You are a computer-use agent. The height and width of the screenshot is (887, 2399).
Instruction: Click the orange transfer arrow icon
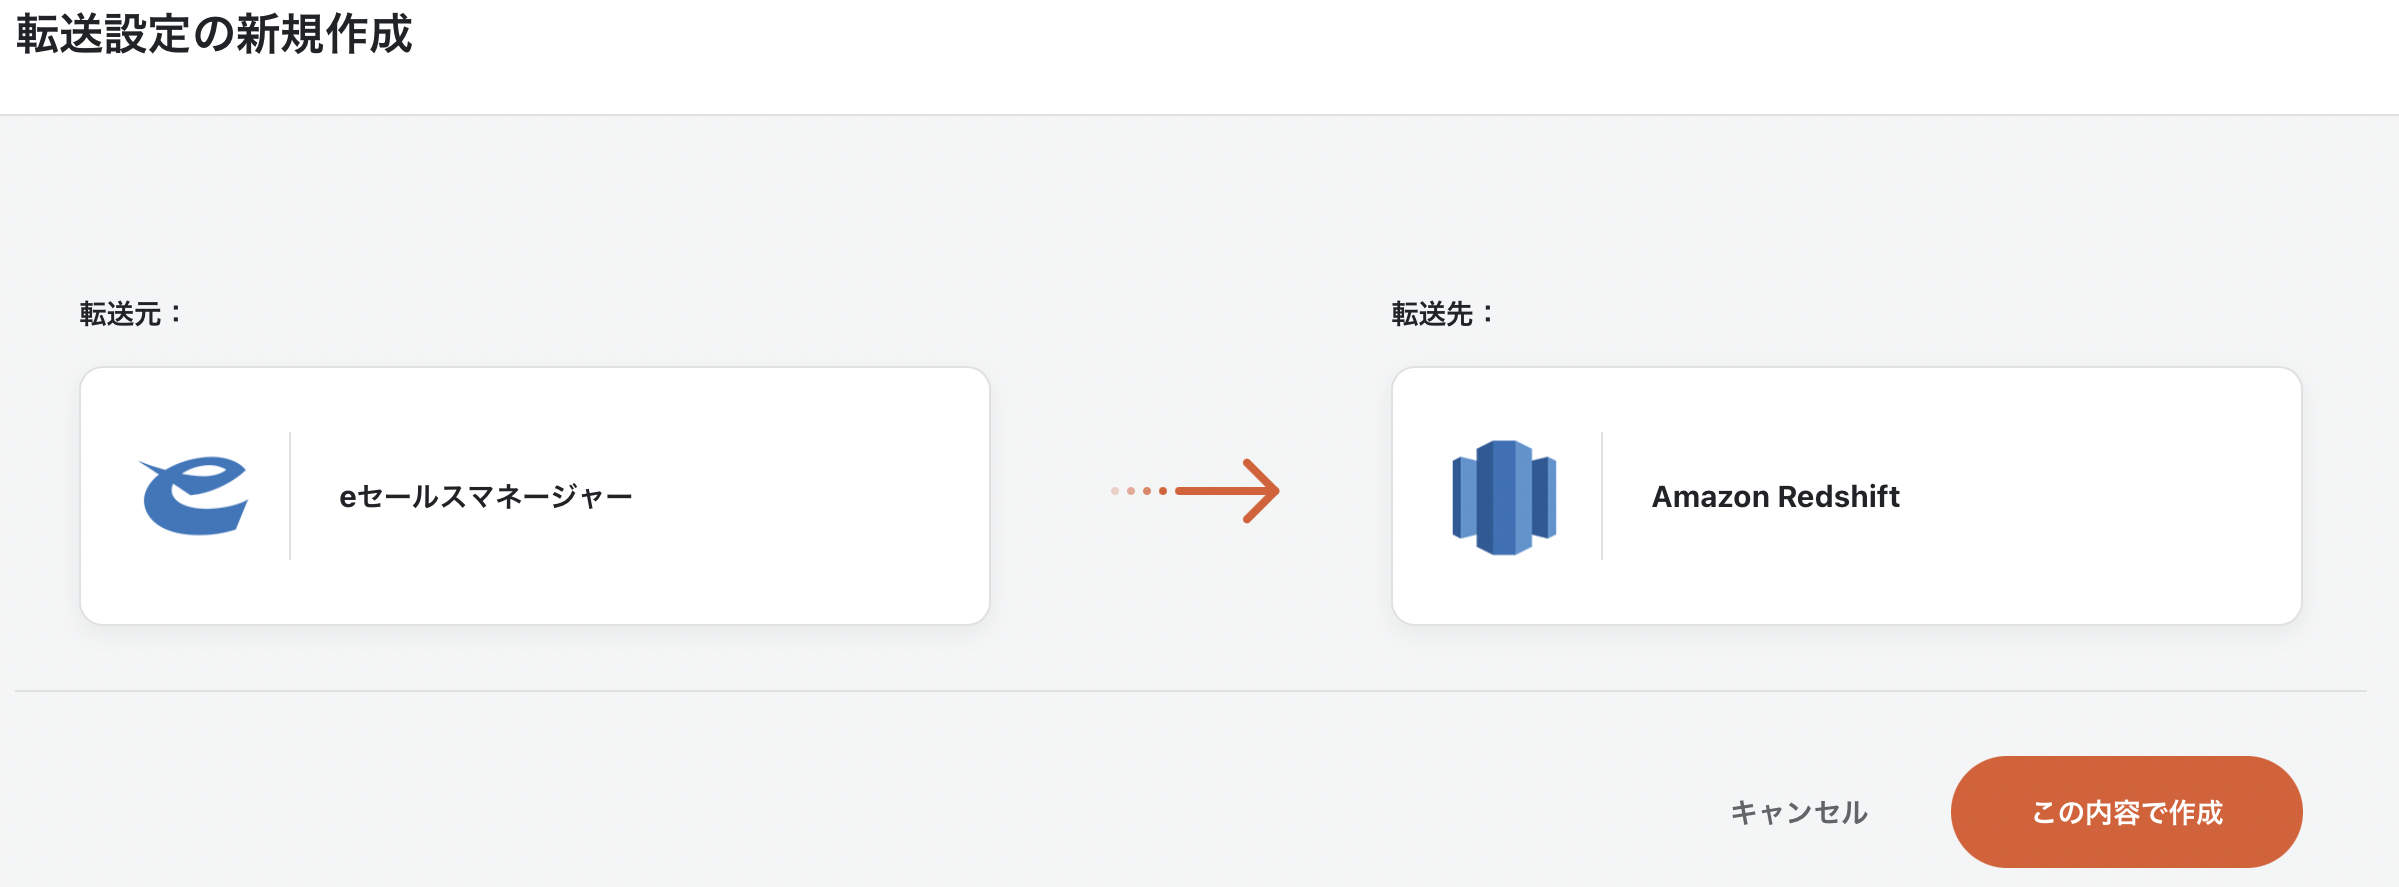click(x=1195, y=491)
